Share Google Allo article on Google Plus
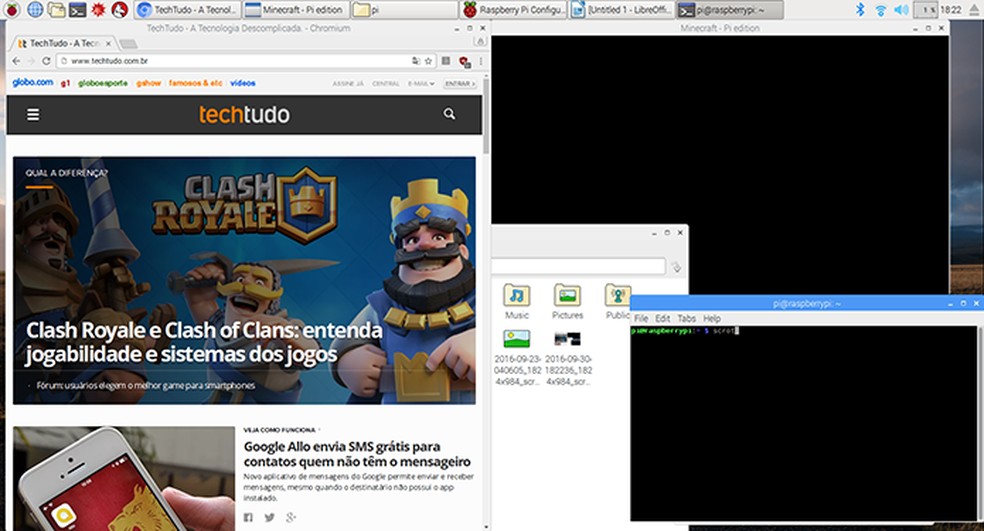 291,517
